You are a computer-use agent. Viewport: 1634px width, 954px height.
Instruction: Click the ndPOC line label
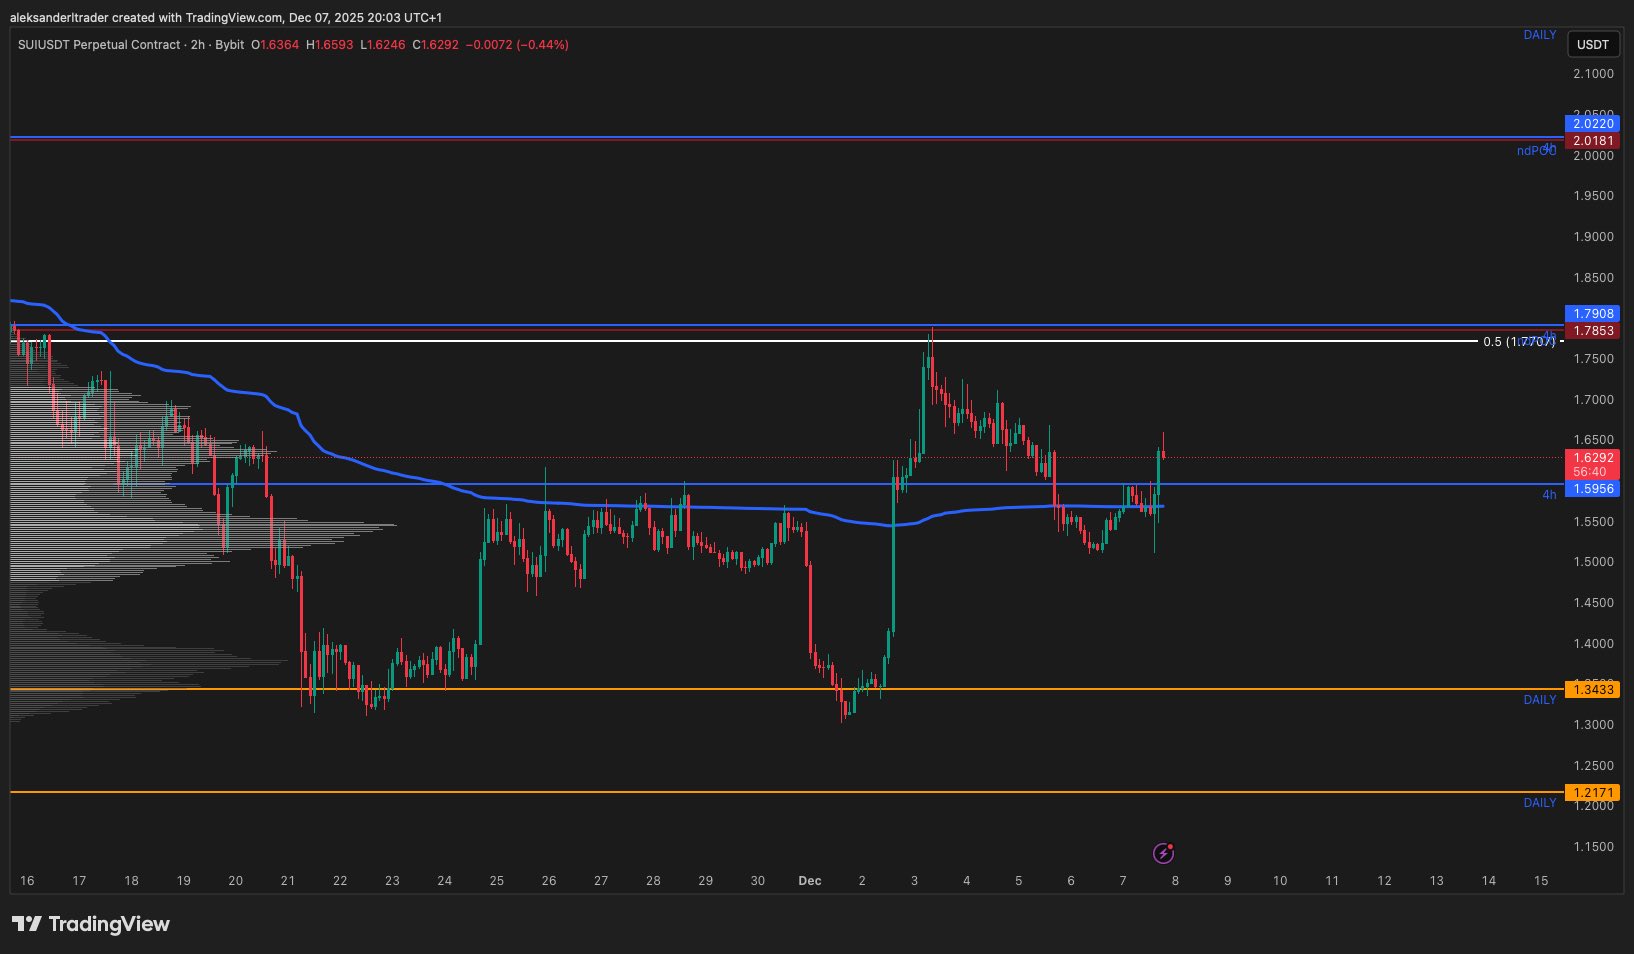coord(1535,151)
